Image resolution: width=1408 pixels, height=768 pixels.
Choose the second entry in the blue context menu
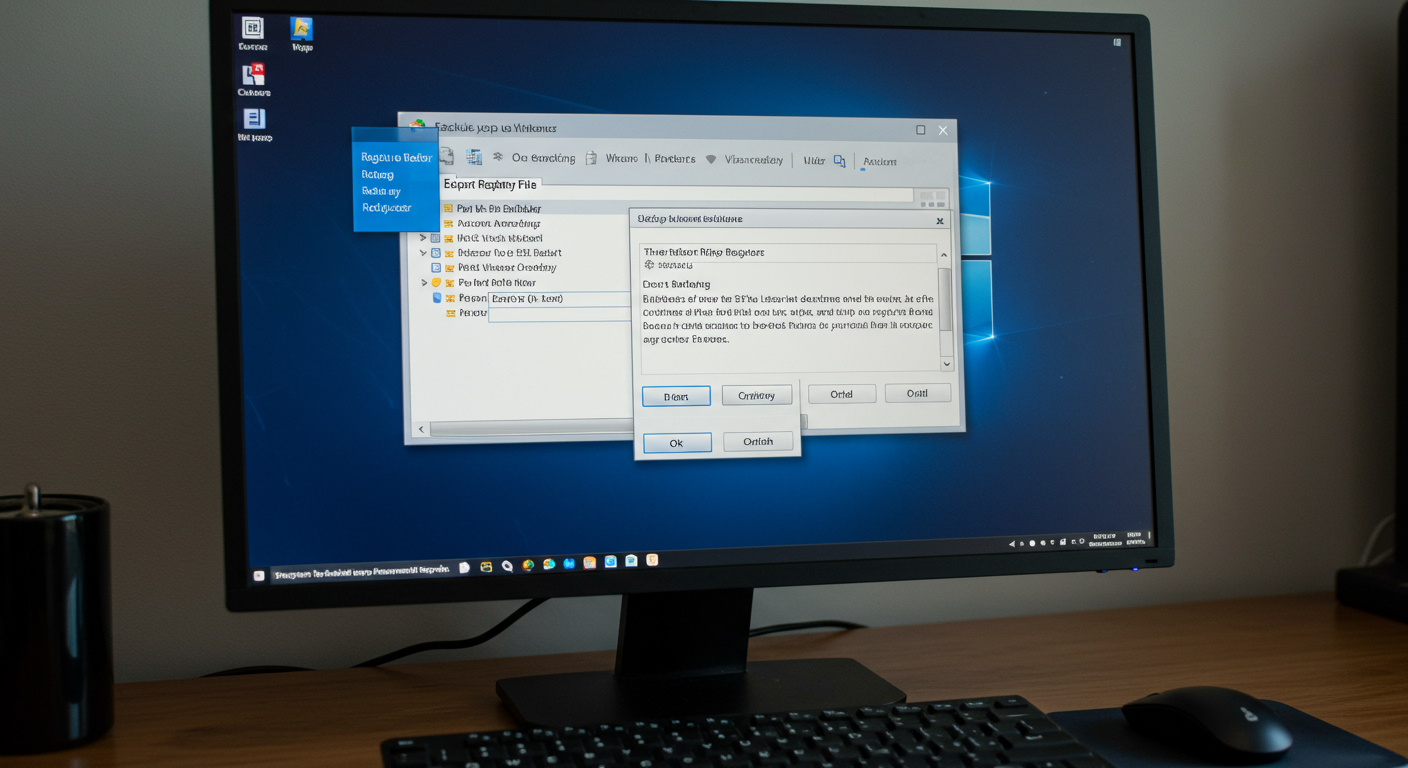(378, 174)
